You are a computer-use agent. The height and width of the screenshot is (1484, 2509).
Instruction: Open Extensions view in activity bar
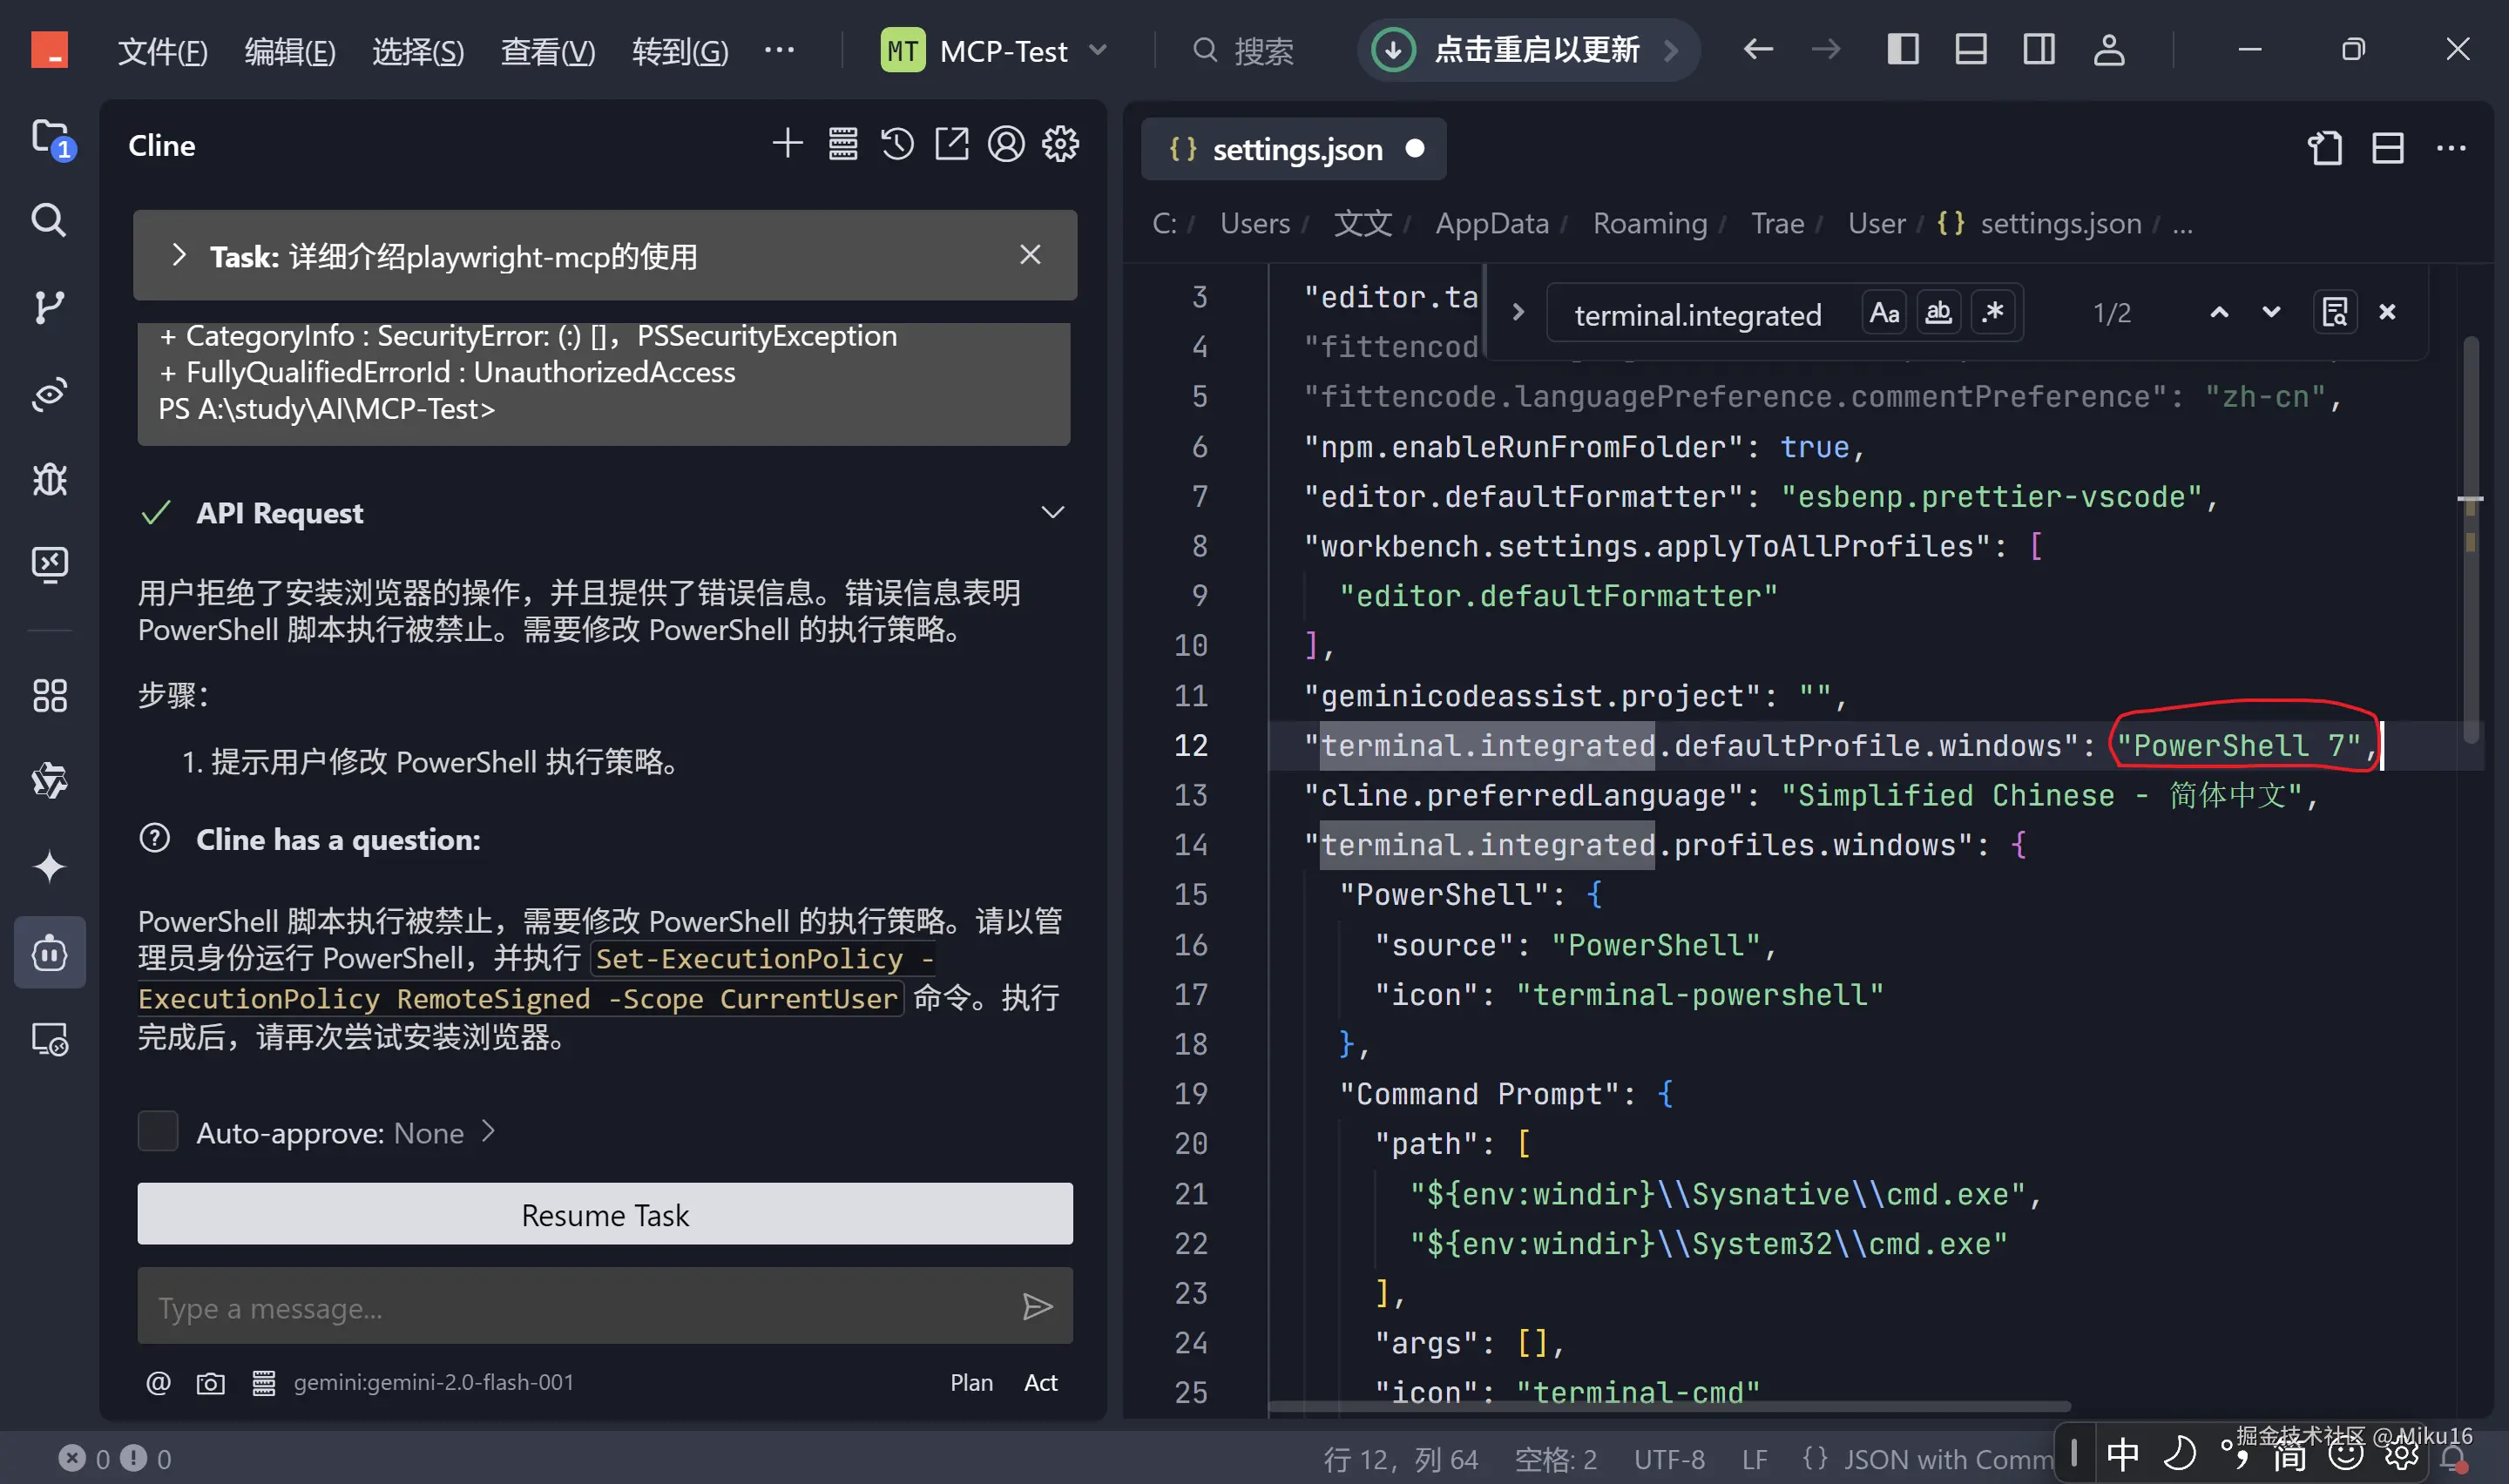[x=49, y=696]
